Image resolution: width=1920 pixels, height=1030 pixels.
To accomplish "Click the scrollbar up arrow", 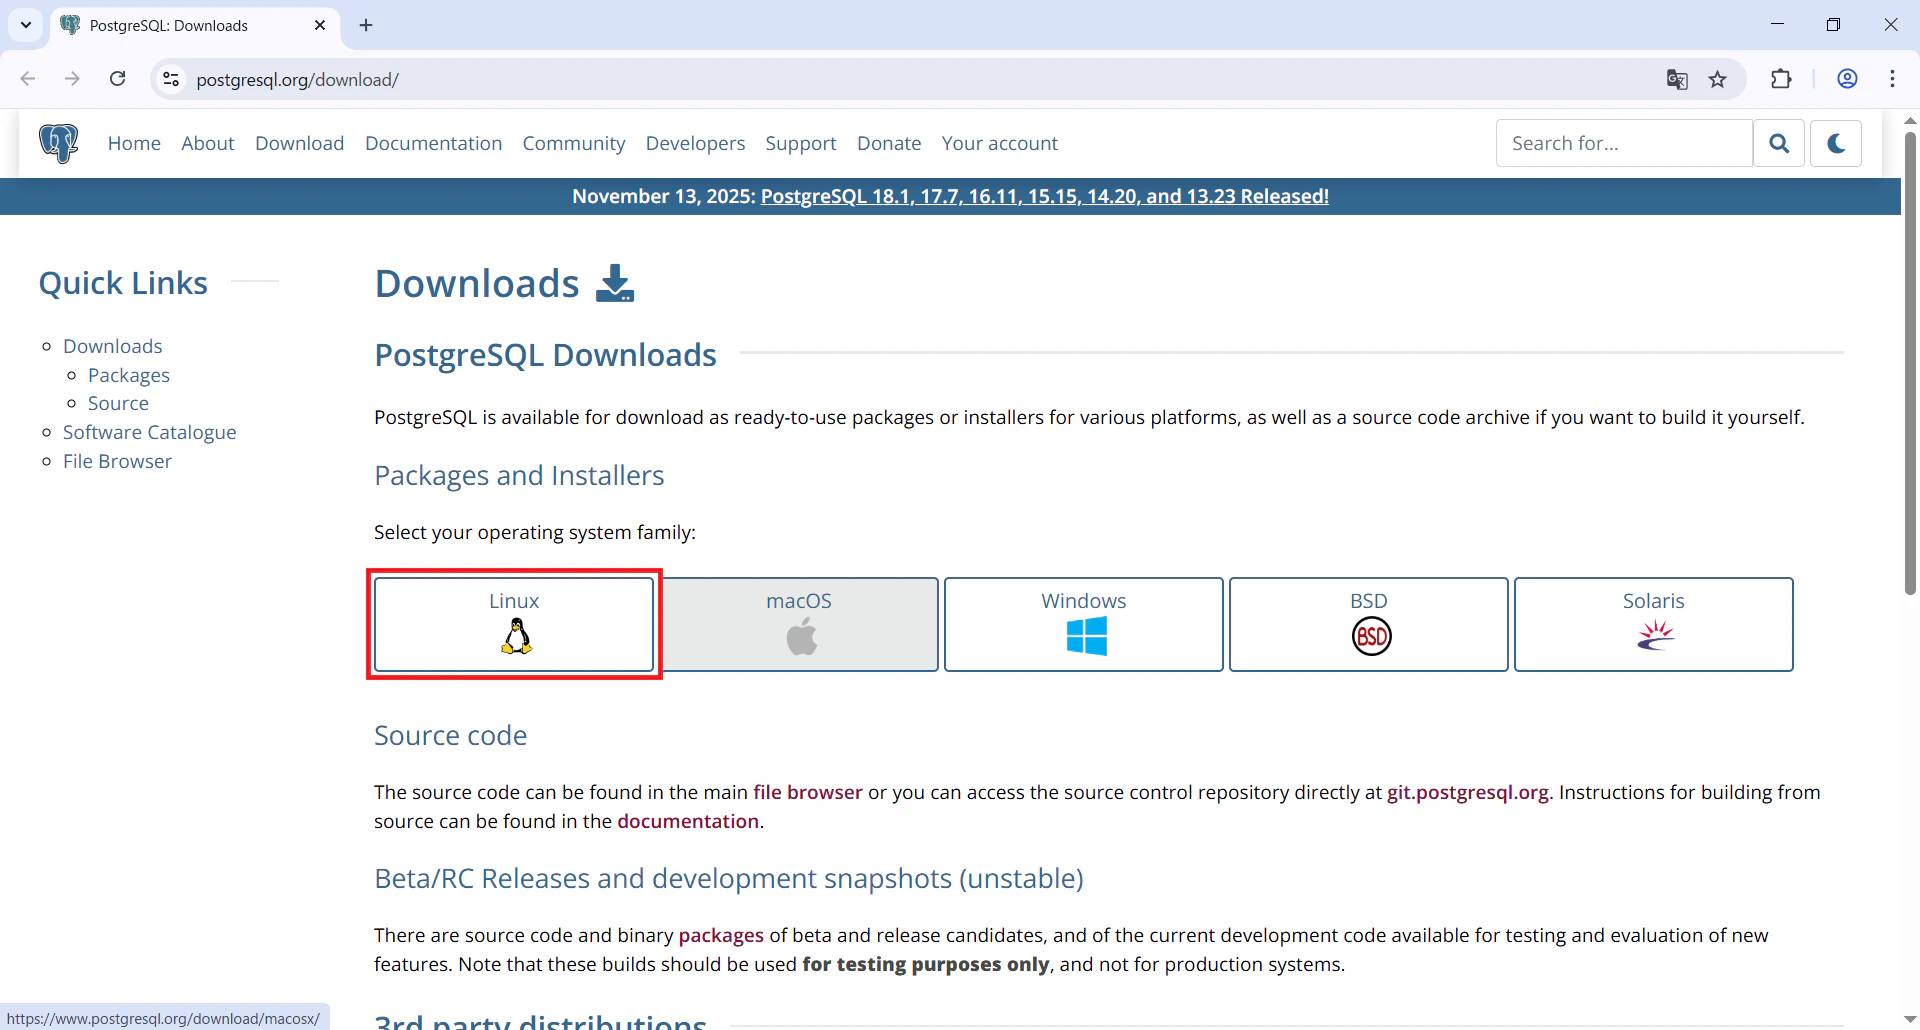I will tap(1910, 120).
